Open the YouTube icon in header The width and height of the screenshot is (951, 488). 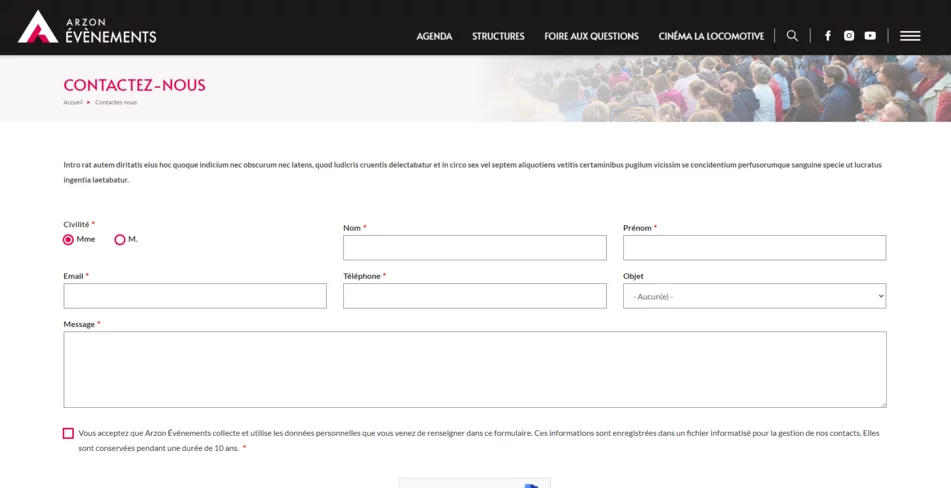[870, 36]
